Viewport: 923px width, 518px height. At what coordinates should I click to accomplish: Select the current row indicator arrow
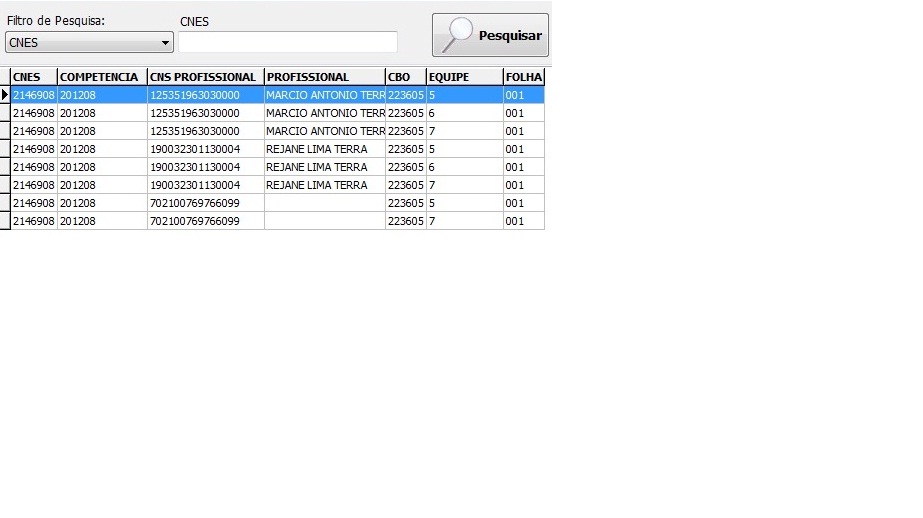(5, 95)
